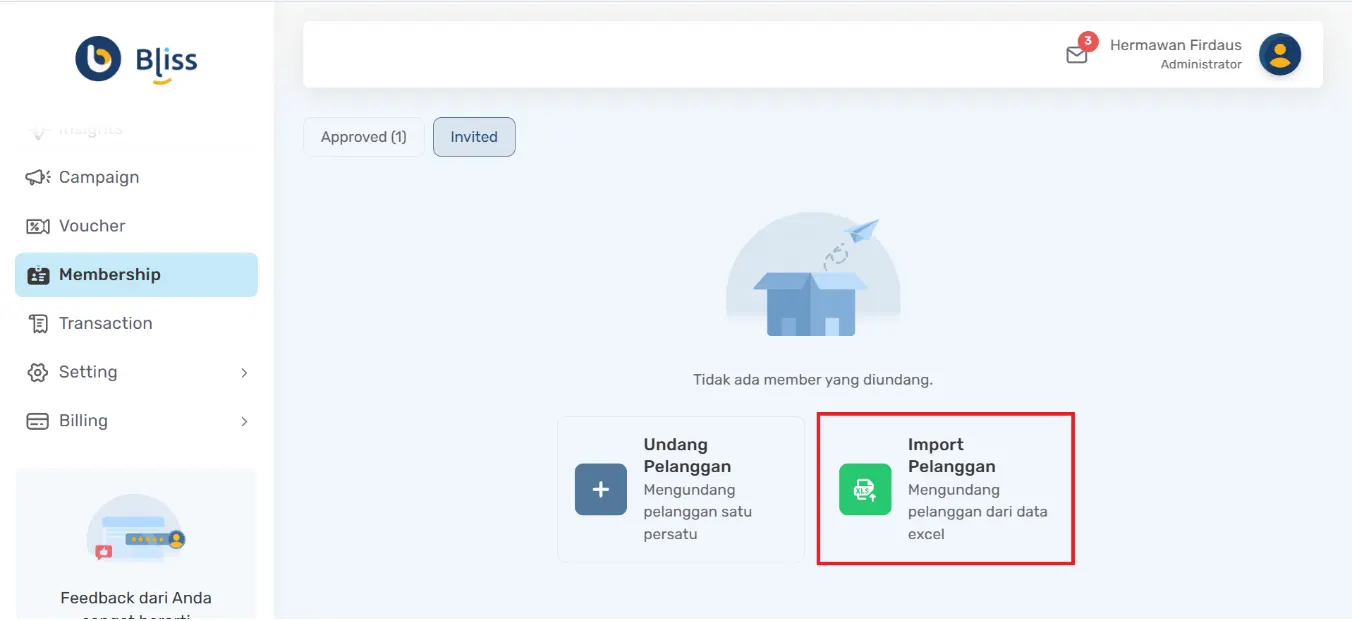Click the blue plus icon on Undang Pelanggan

(600, 489)
